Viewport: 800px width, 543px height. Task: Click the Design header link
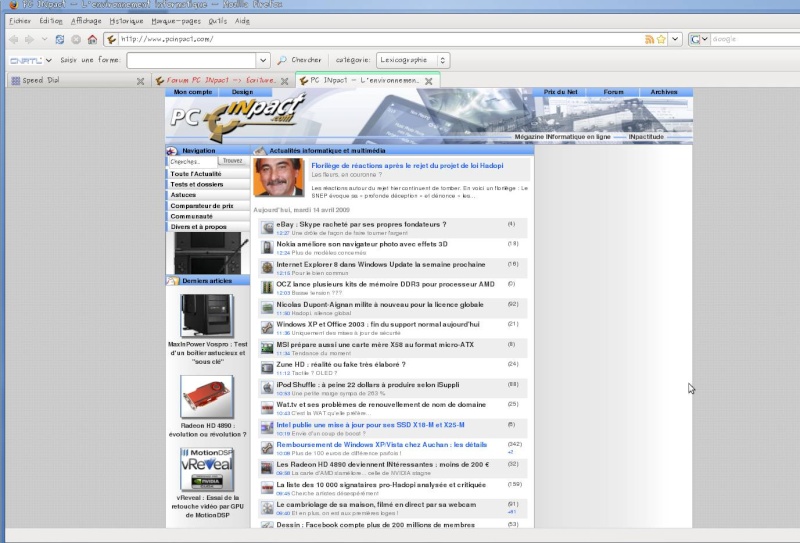tap(242, 92)
